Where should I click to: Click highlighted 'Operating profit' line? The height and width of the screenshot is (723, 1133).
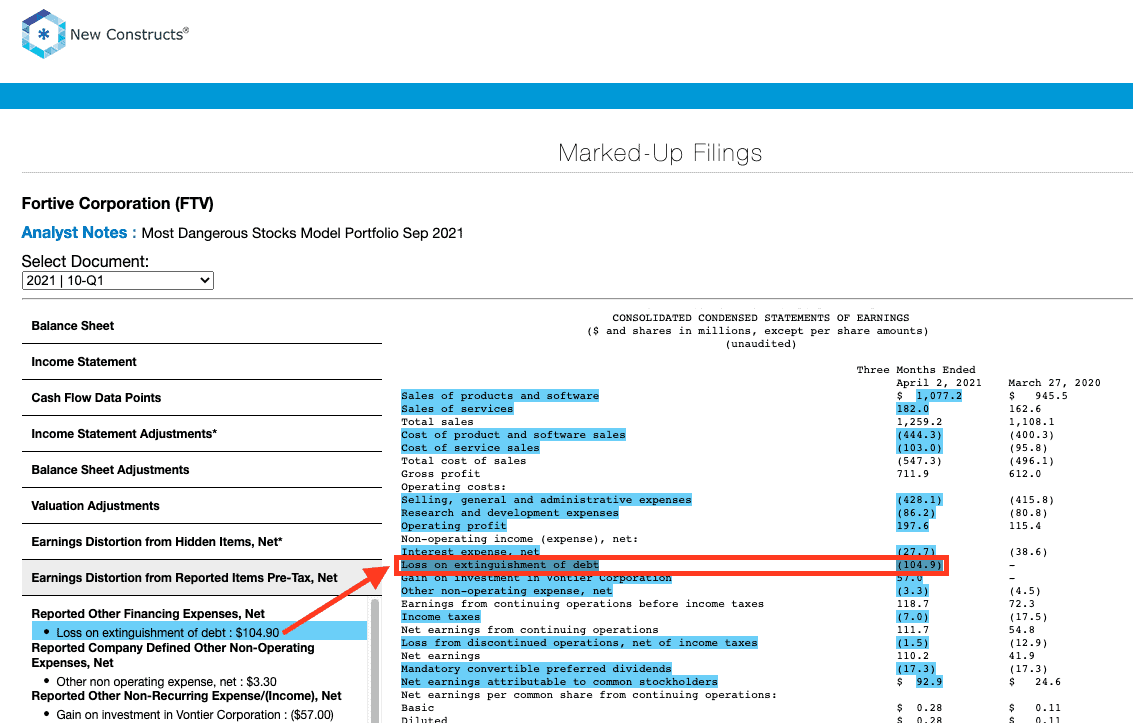pos(454,526)
